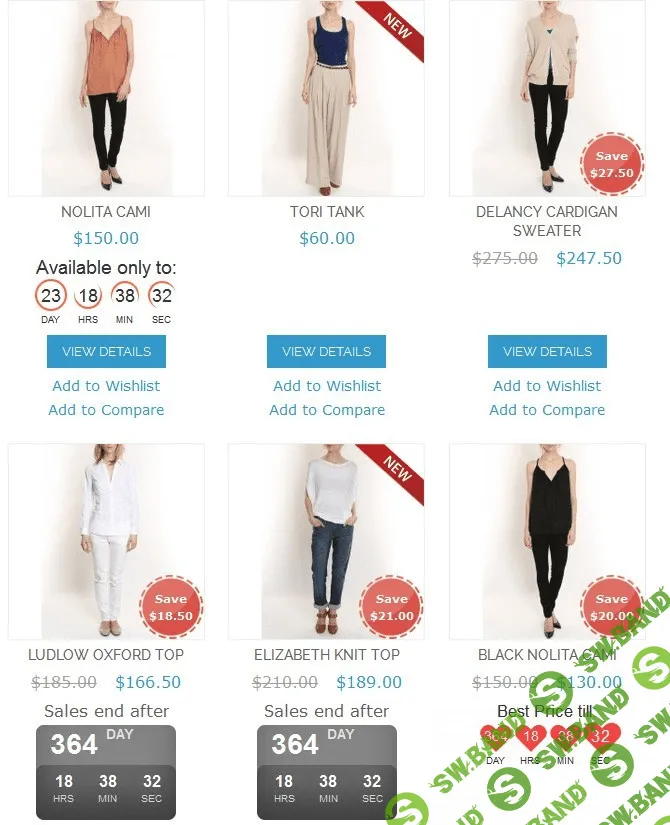Screen dimensions: 670x825
Task: Open the Black Nolita Cami product image
Action: click(547, 541)
